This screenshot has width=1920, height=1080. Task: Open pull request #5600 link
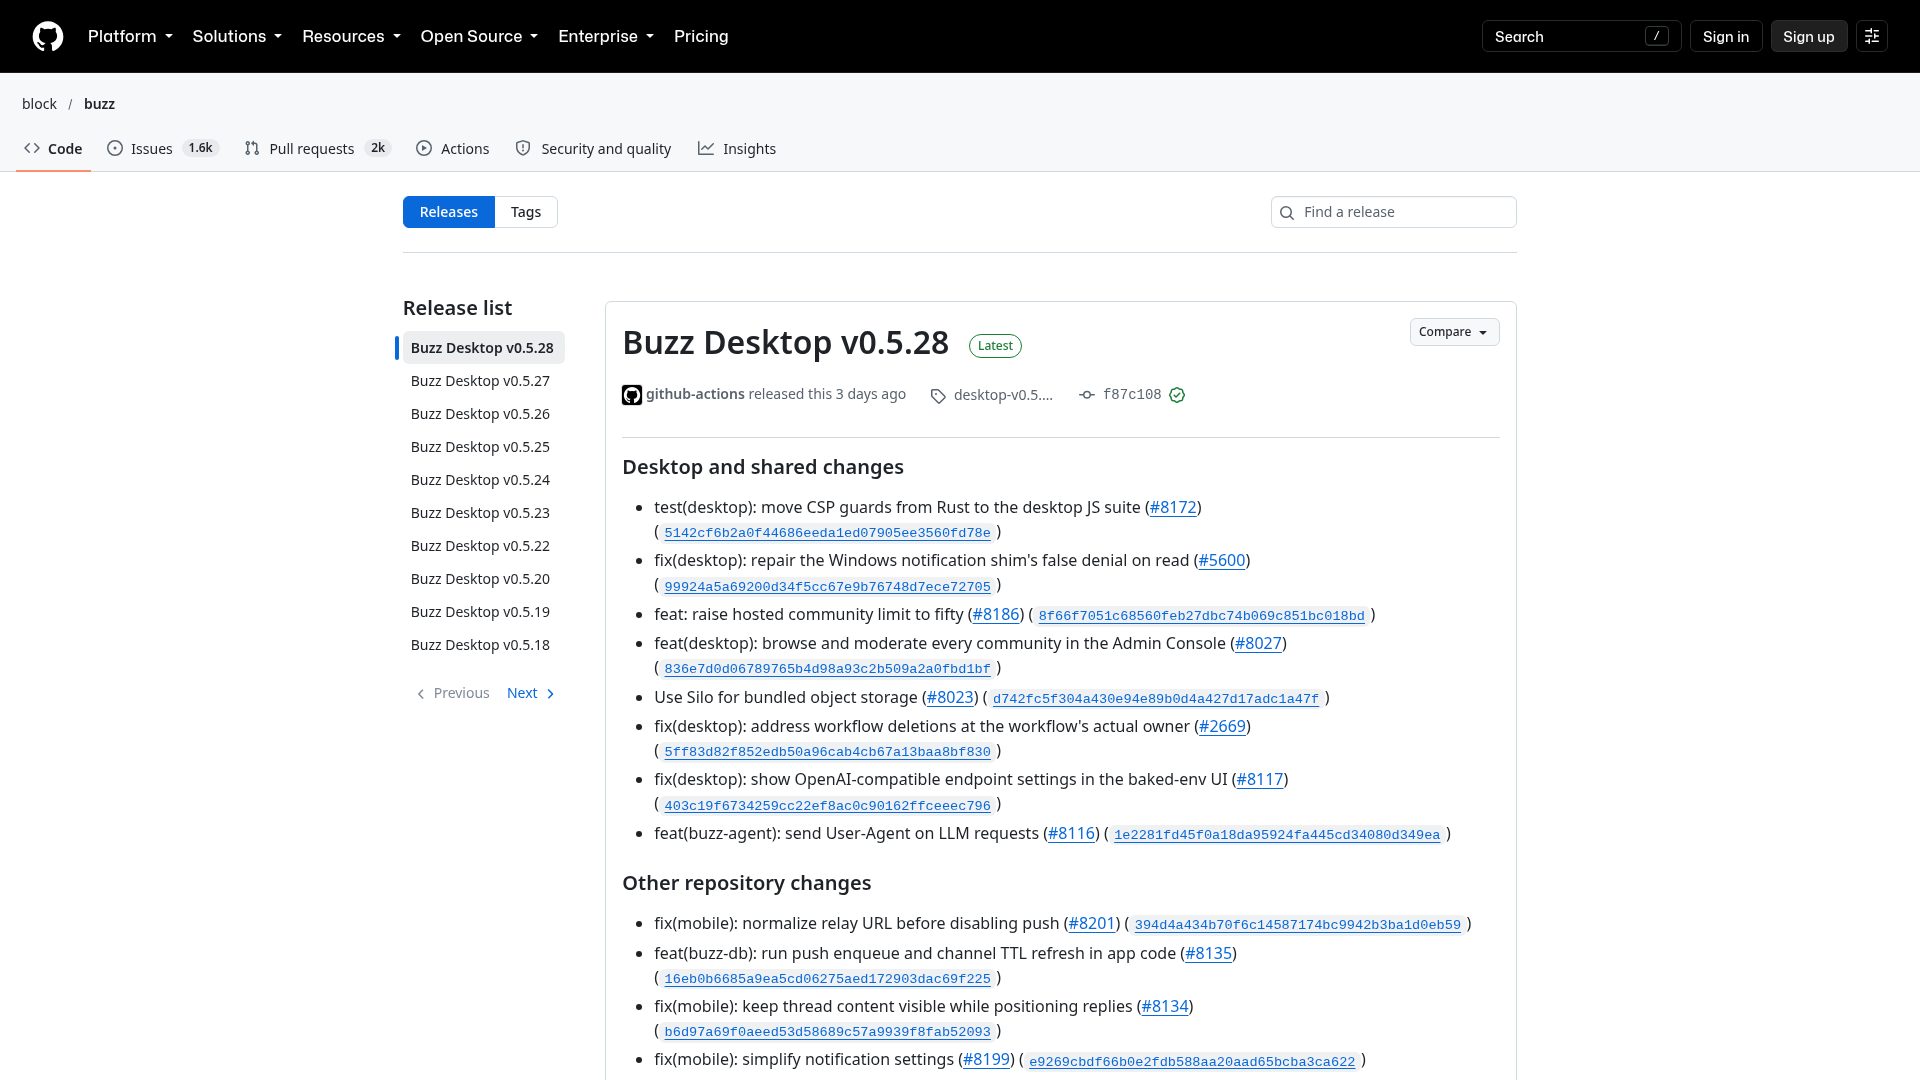coord(1222,560)
